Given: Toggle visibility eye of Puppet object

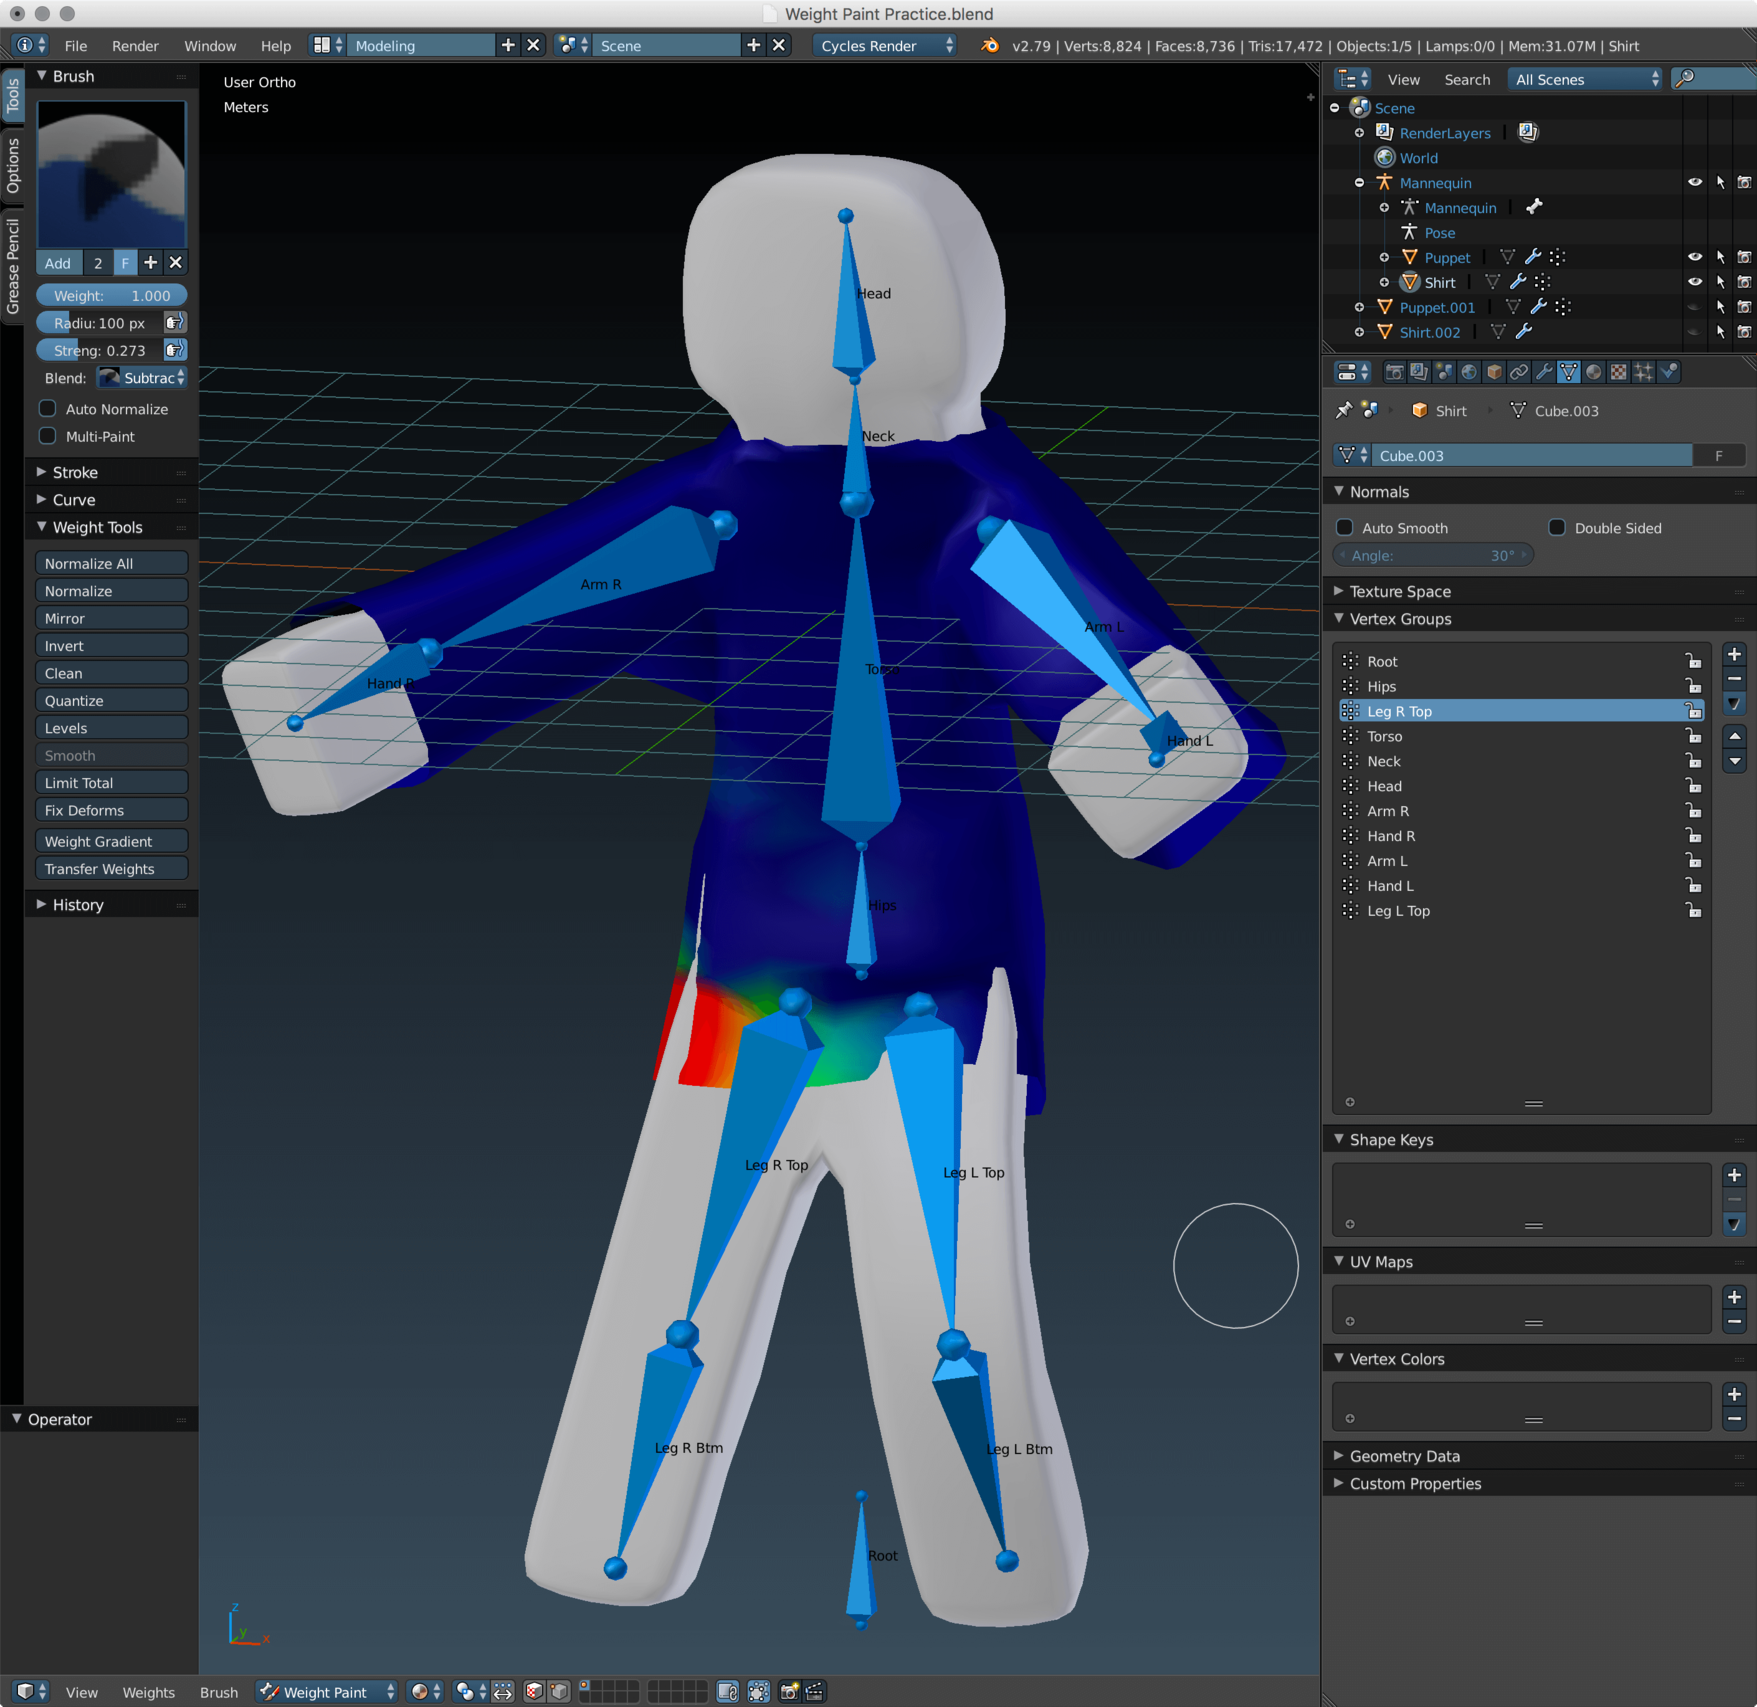Looking at the screenshot, I should (x=1695, y=257).
